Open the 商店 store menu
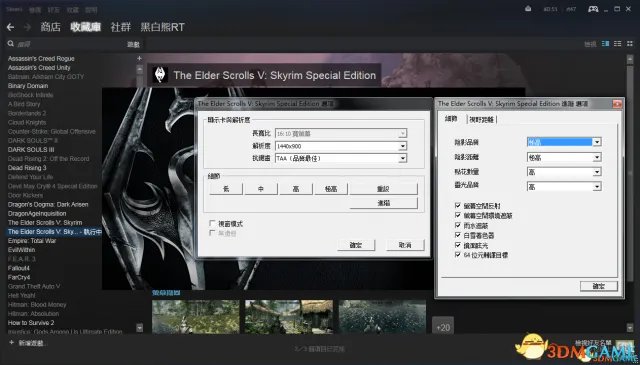The width and height of the screenshot is (640, 365). click(51, 27)
